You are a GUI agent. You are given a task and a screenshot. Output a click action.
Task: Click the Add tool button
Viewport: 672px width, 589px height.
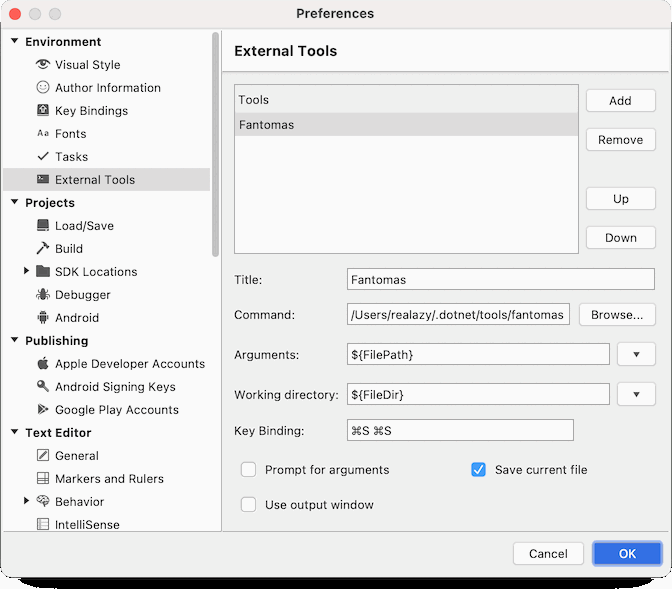coord(621,101)
